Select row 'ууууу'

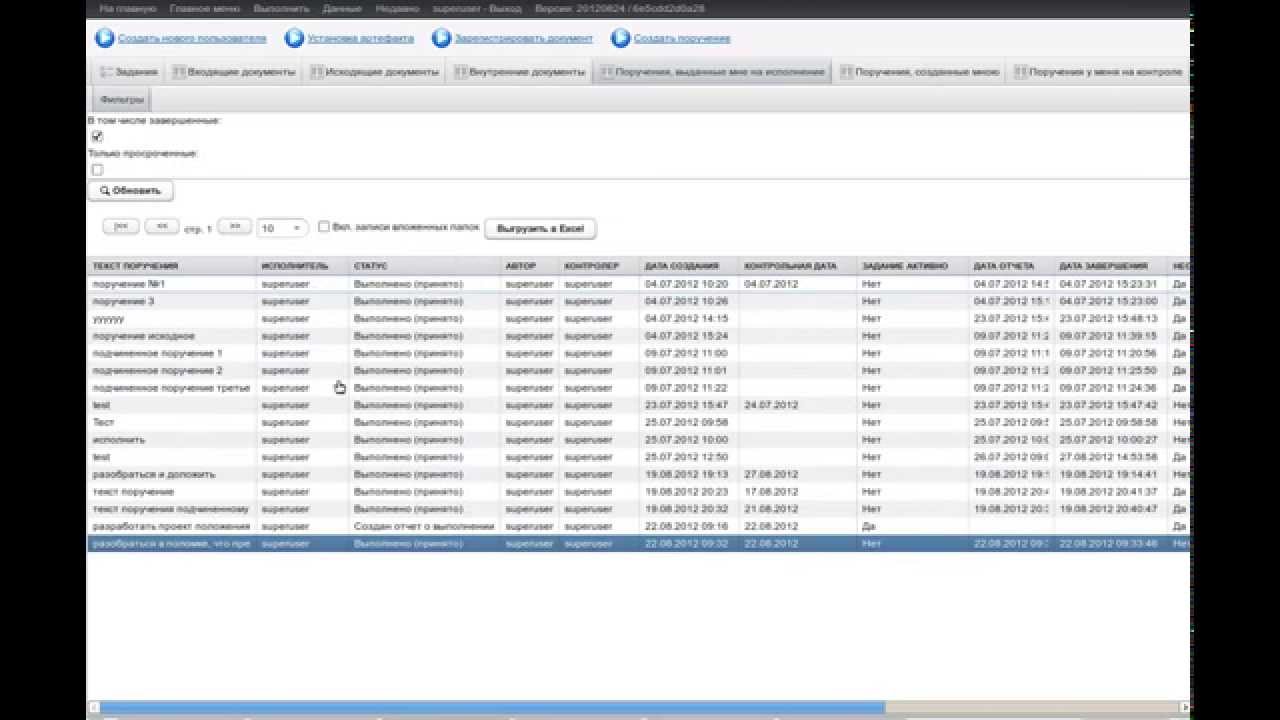pyautogui.click(x=638, y=319)
